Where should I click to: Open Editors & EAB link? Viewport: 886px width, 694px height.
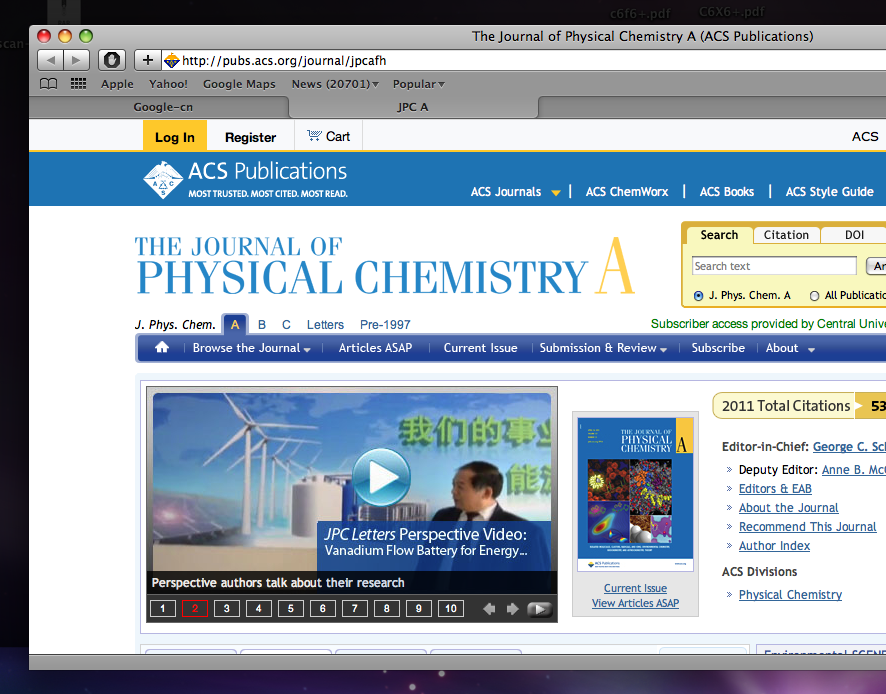(775, 489)
